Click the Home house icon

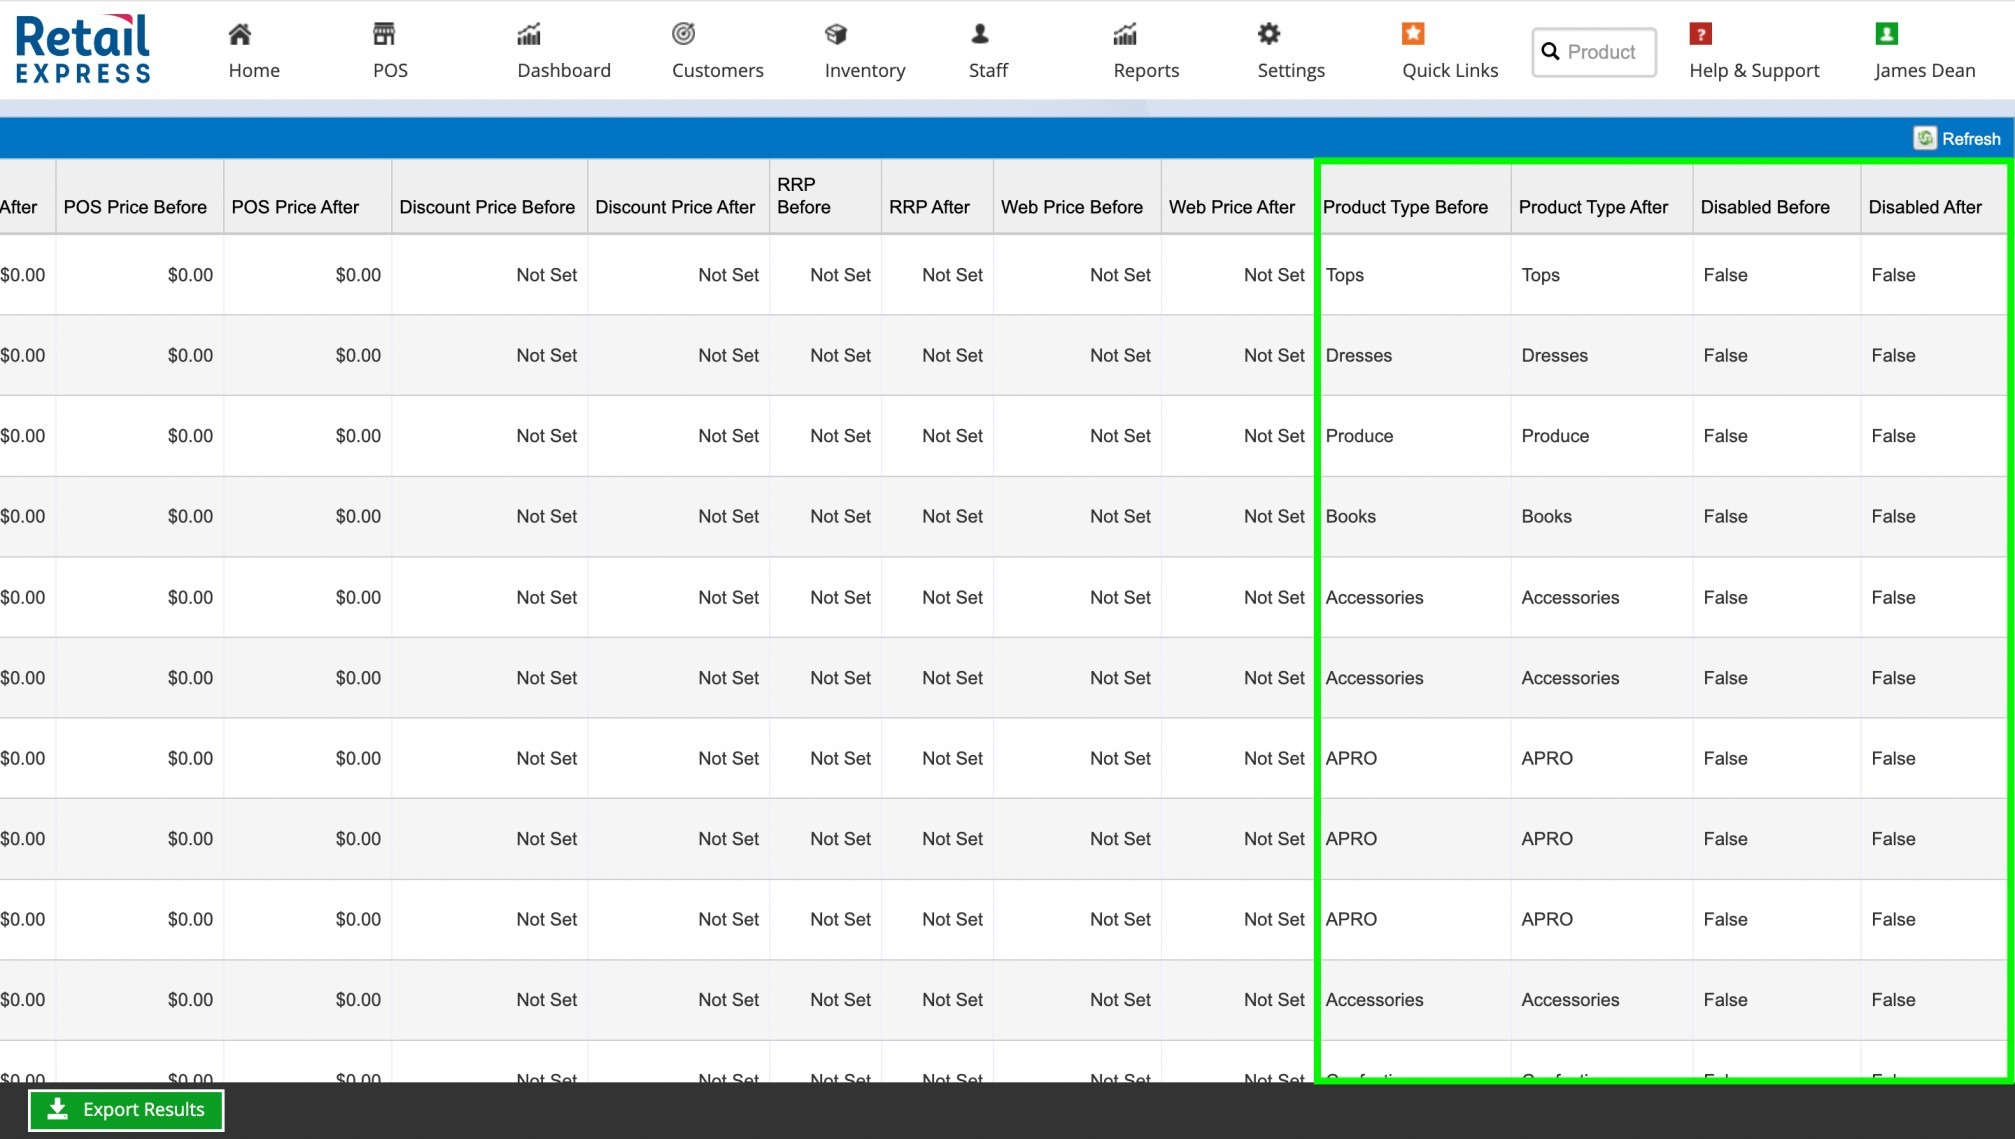pyautogui.click(x=239, y=35)
